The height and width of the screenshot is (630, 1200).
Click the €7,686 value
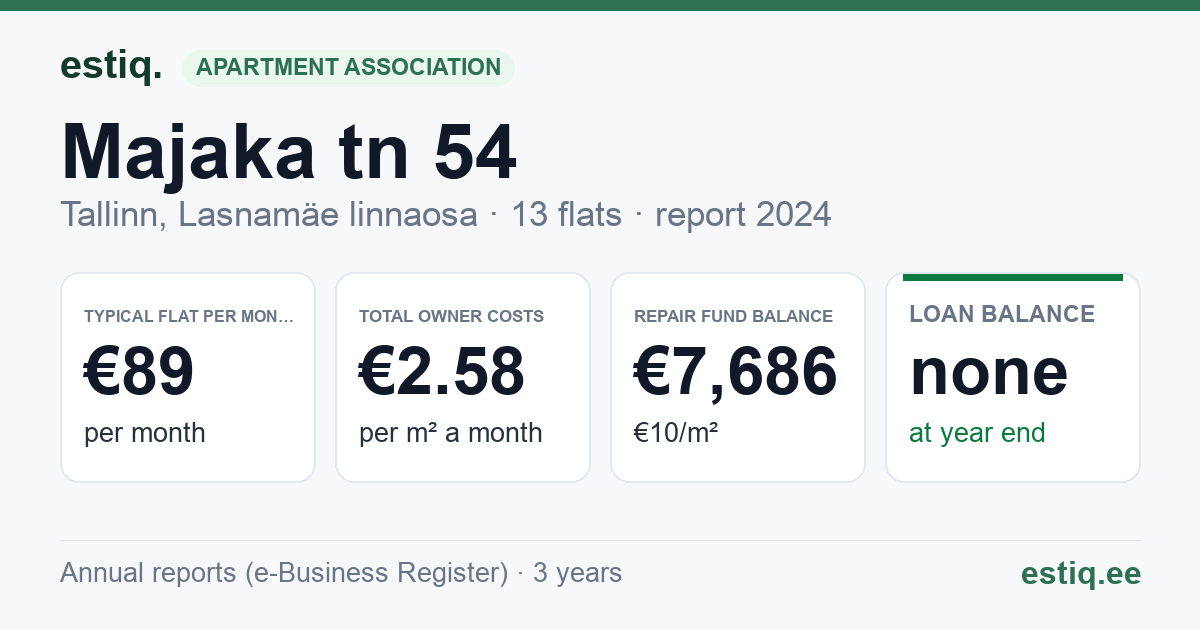pos(736,372)
